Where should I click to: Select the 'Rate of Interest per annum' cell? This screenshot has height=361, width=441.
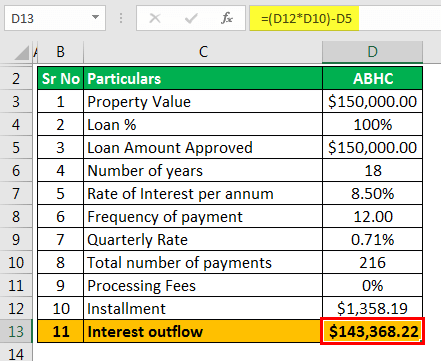pyautogui.click(x=203, y=193)
